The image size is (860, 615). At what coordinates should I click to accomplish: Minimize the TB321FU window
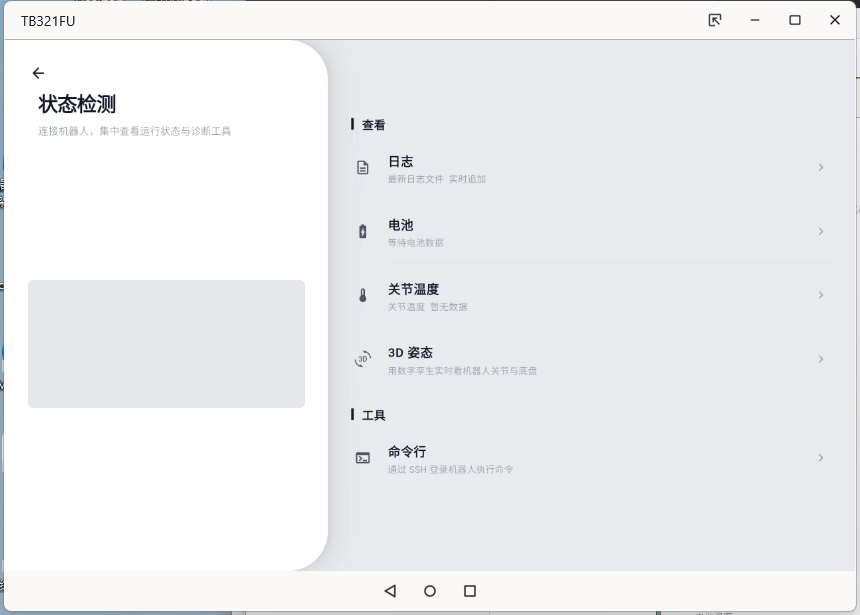click(755, 20)
